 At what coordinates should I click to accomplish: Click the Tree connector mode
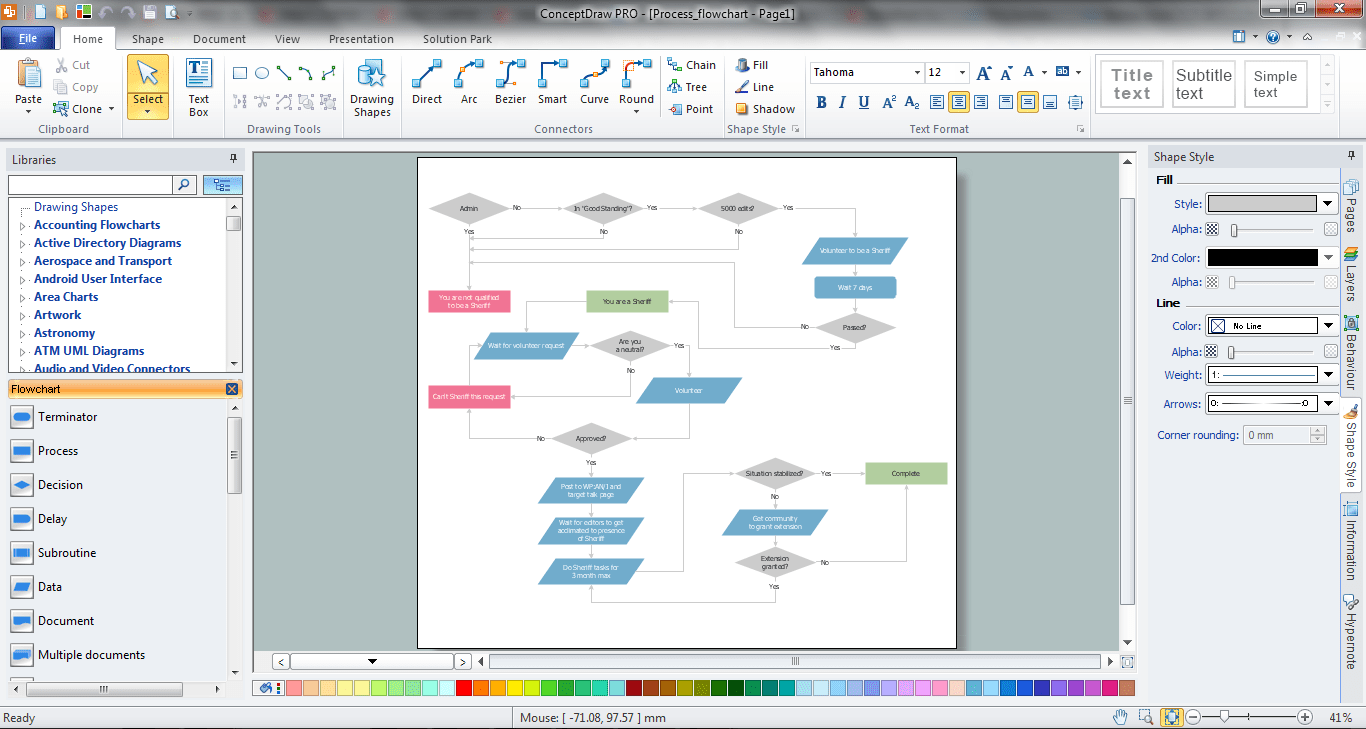690,87
